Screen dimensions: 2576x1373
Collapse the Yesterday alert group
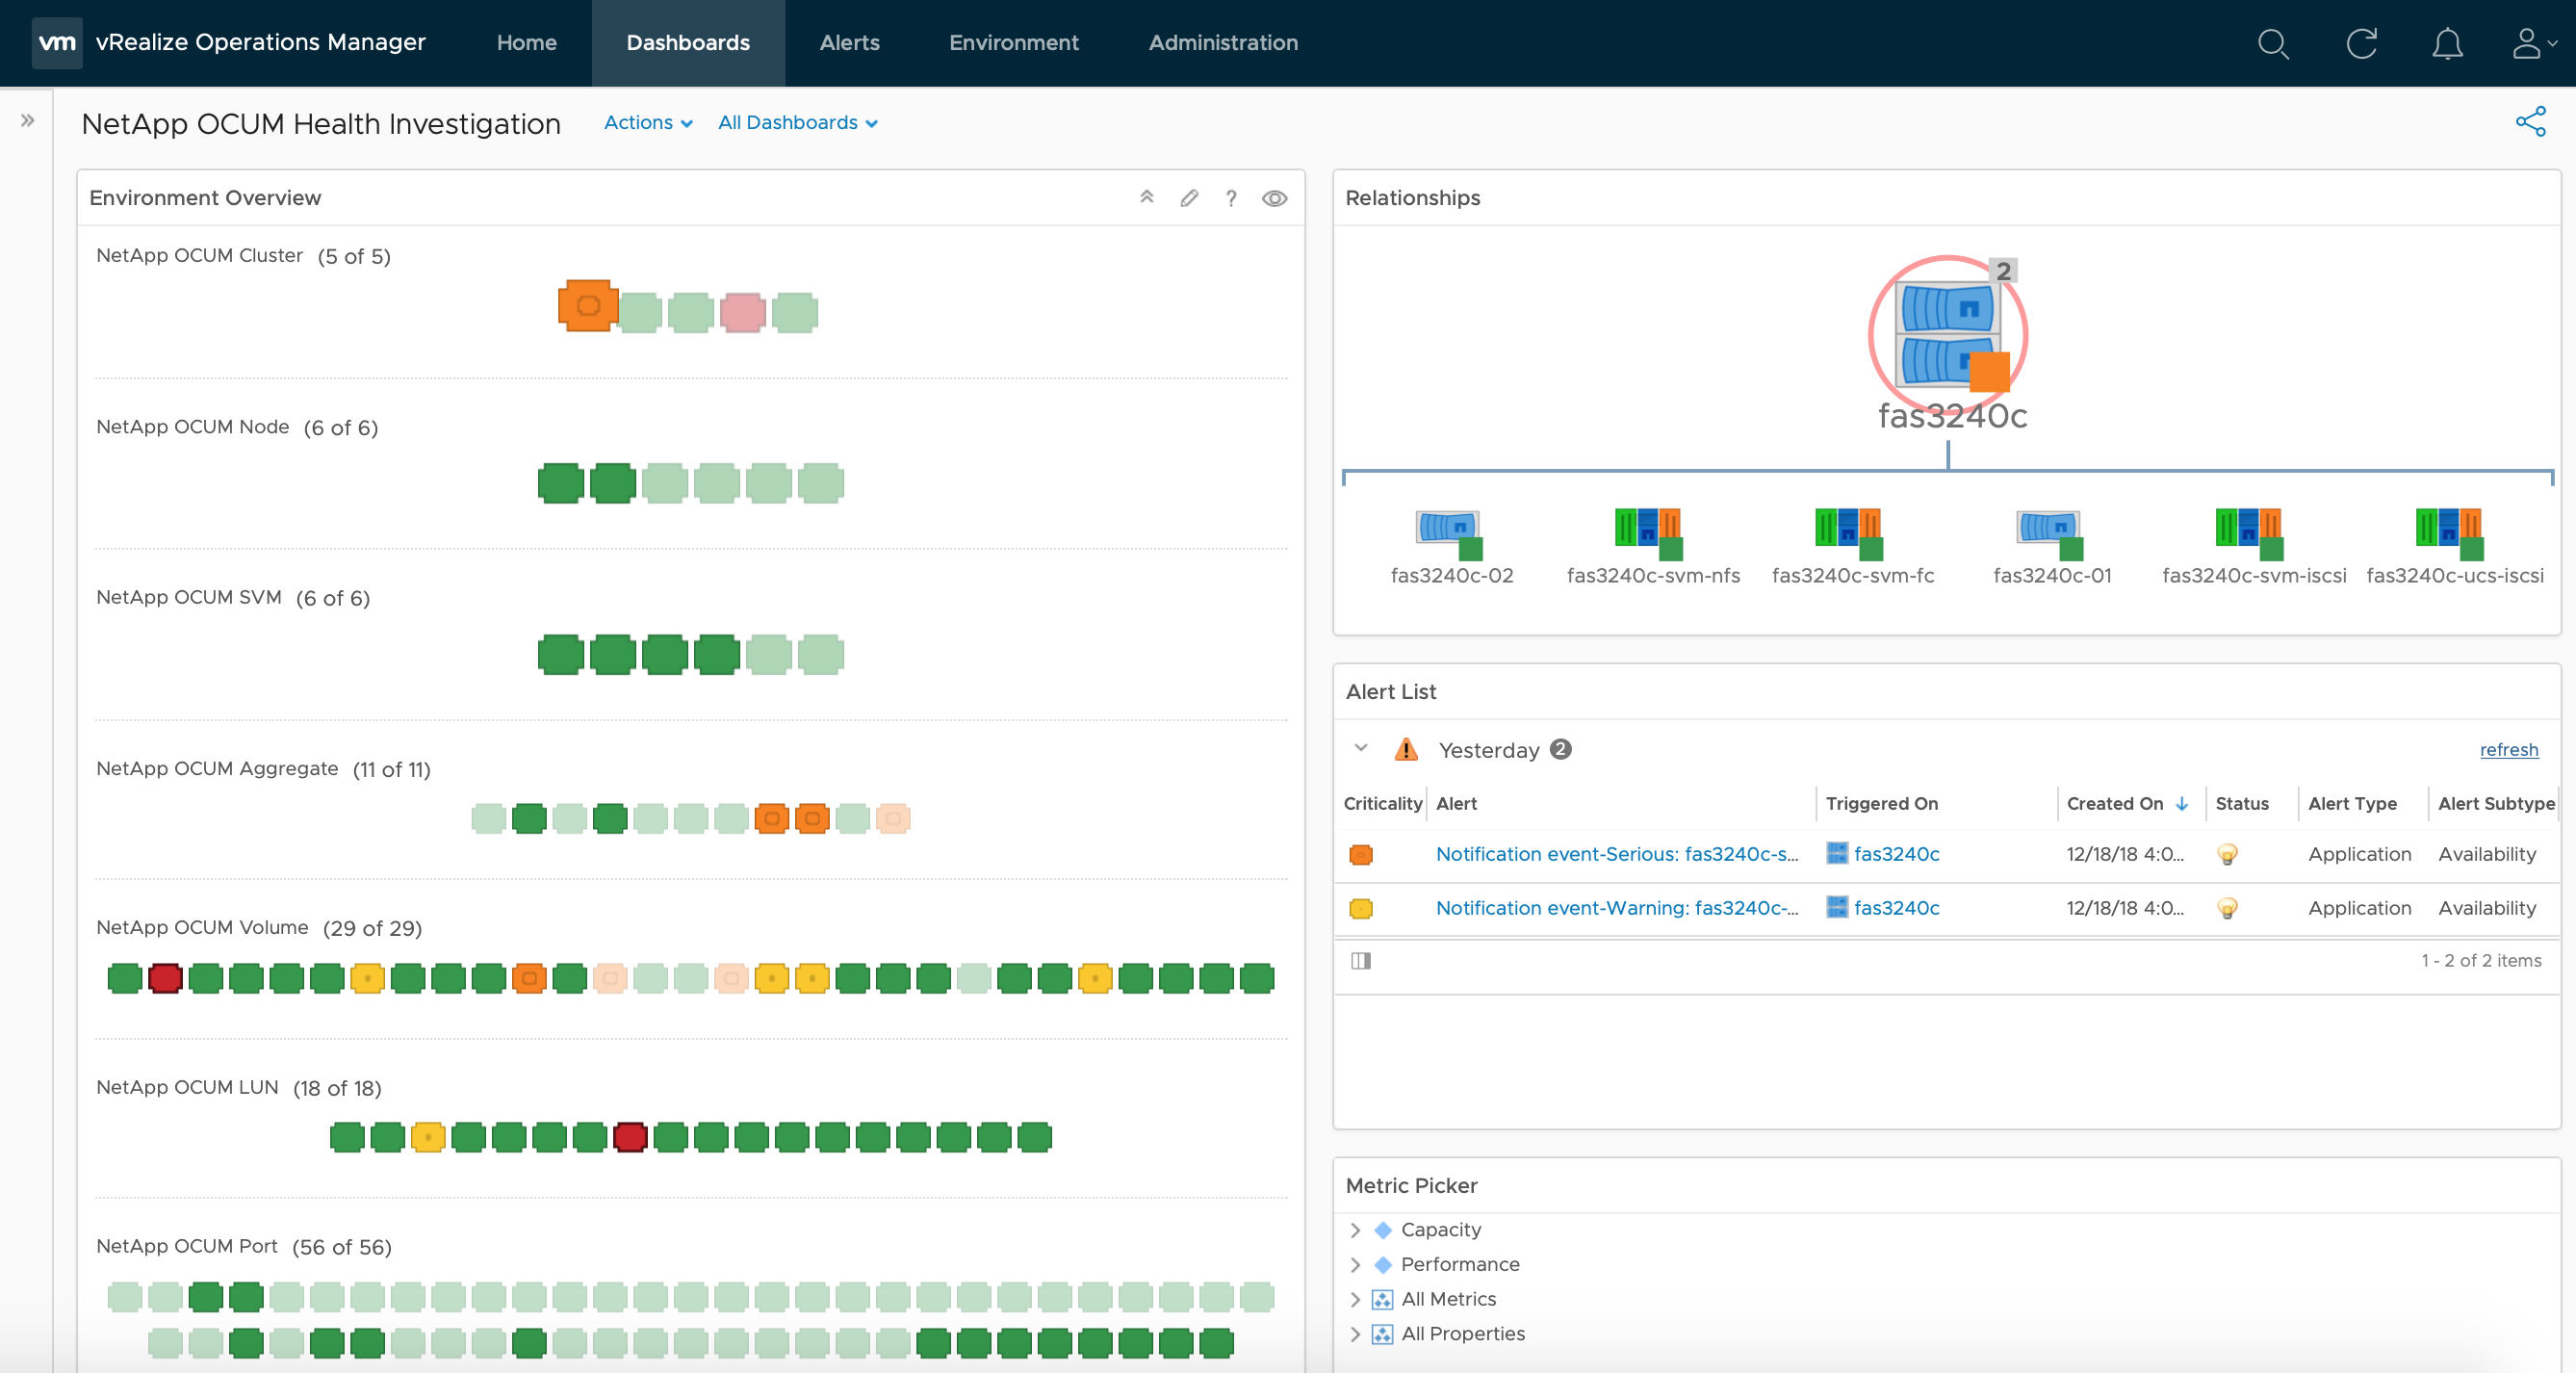1360,748
